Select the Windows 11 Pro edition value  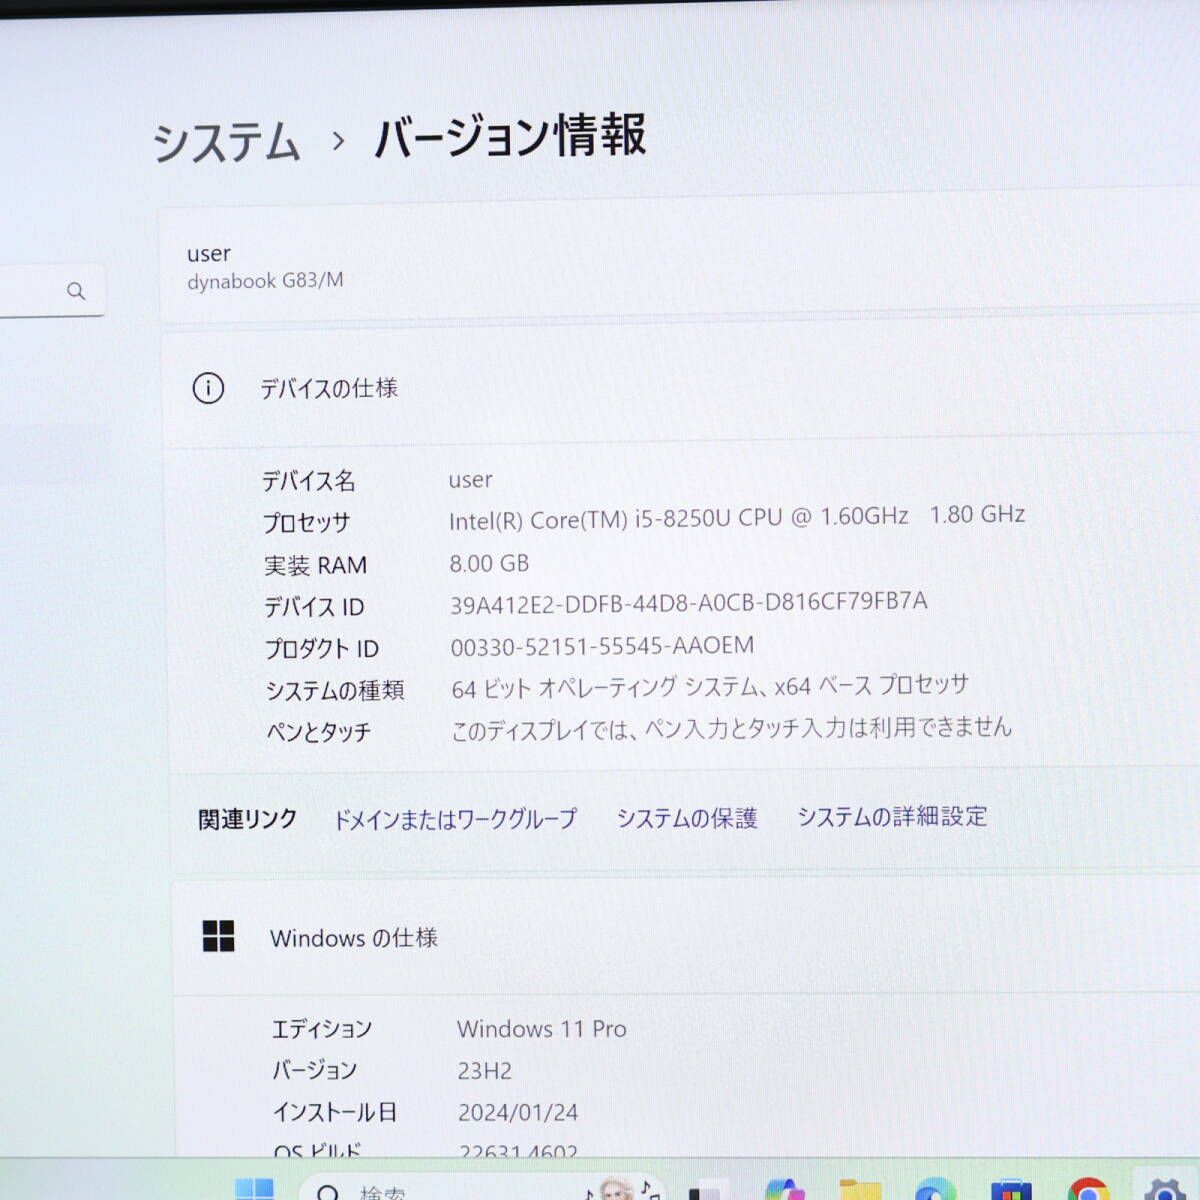tap(542, 1029)
